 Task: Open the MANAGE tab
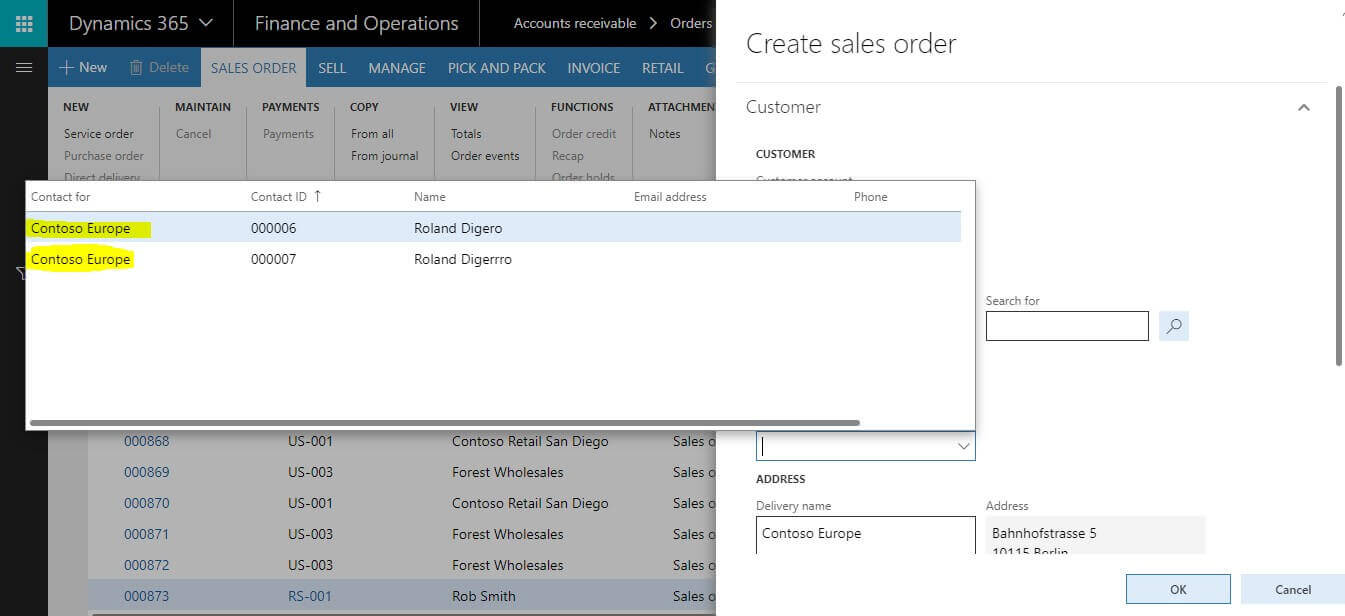pyautogui.click(x=397, y=68)
